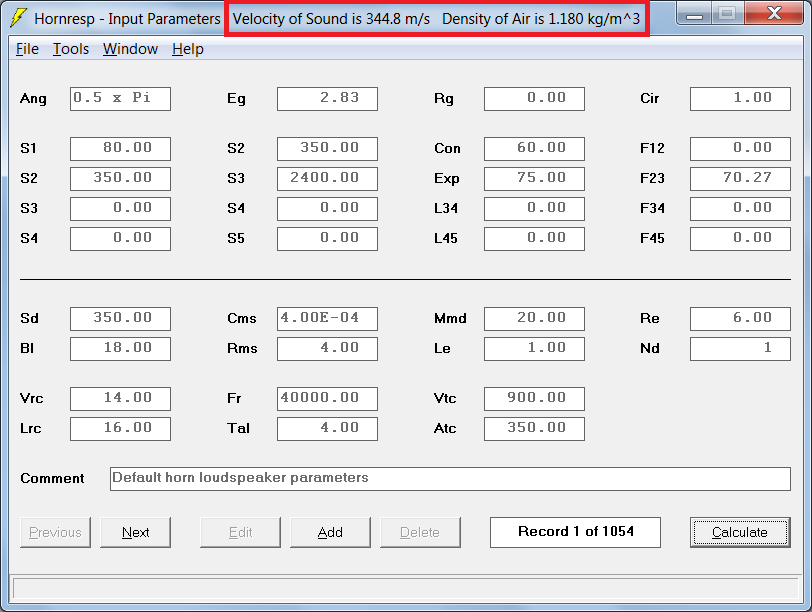Click the 'Hornresp - Input Parameters' title
Screen dimensions: 812x612
[127, 19]
